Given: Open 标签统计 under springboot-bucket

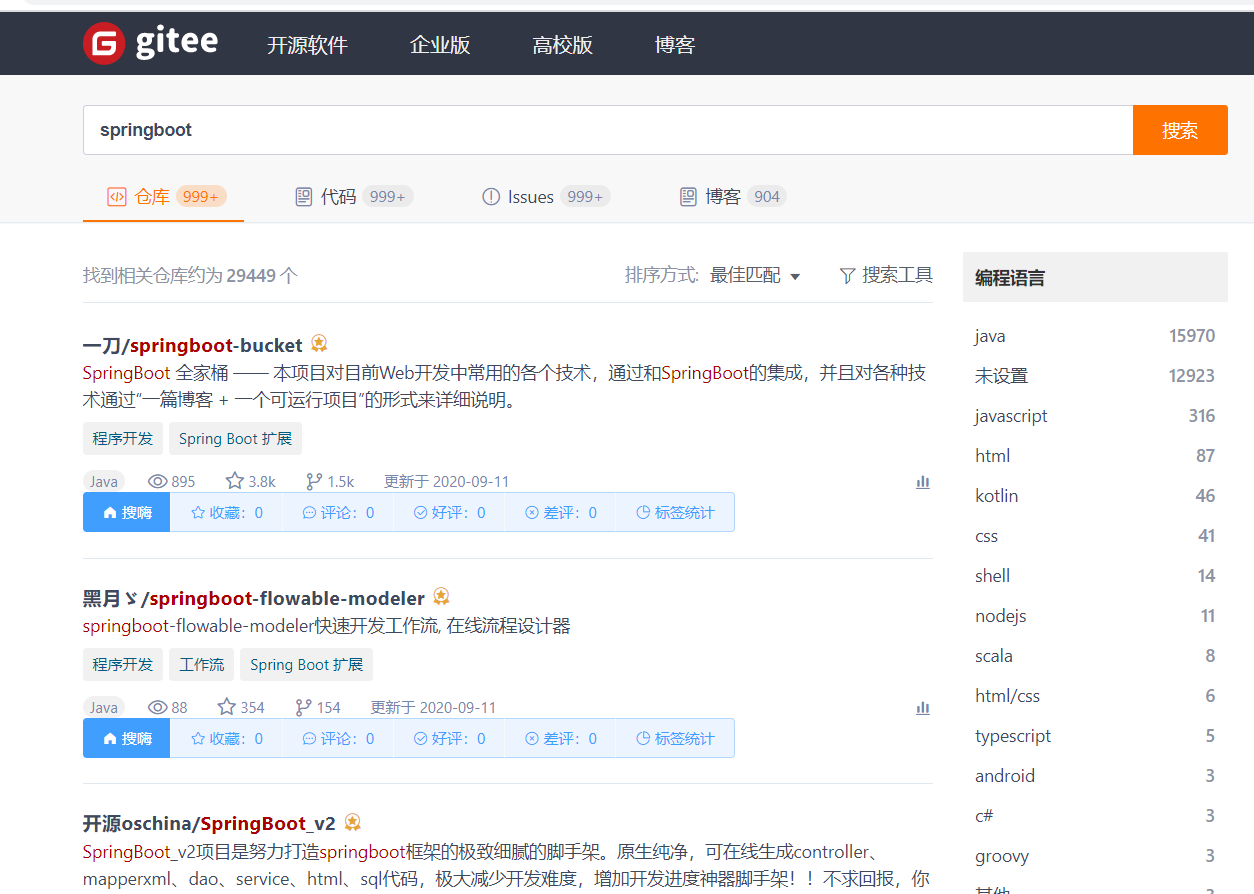Looking at the screenshot, I should 675,513.
